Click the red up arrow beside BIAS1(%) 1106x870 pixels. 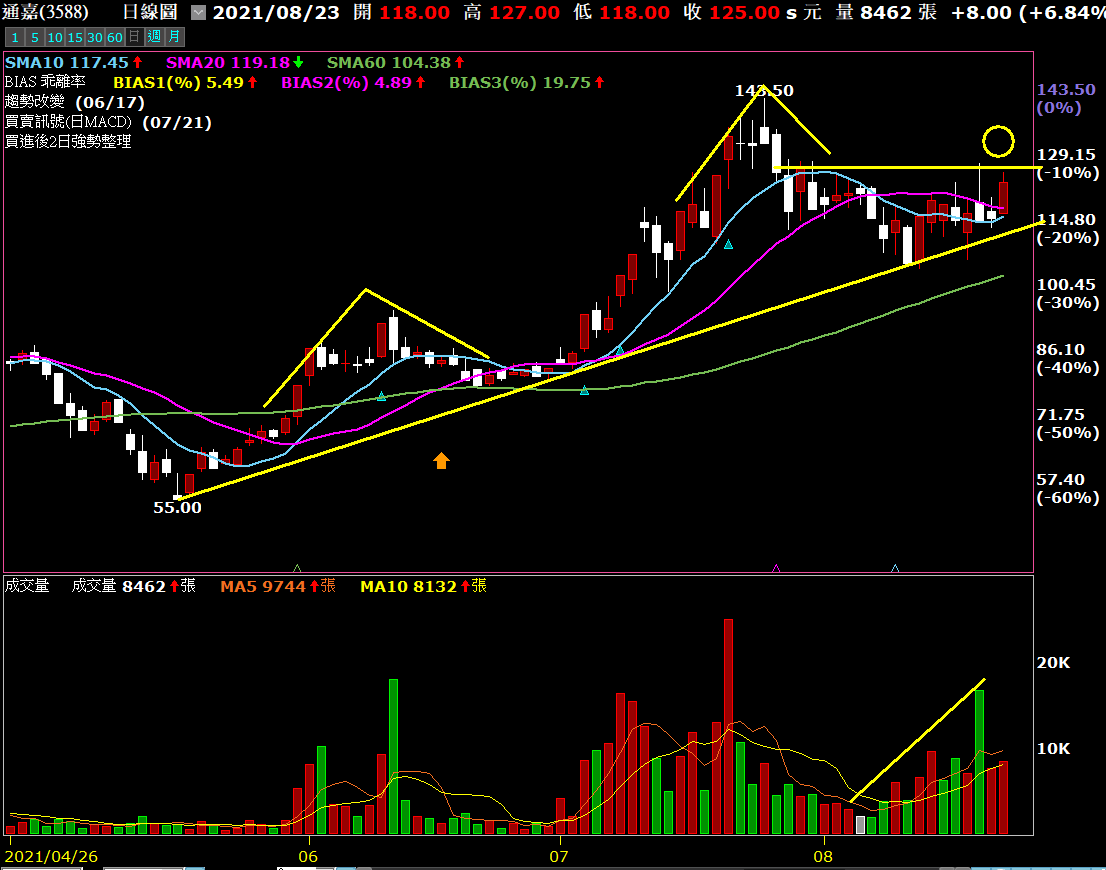click(253, 82)
